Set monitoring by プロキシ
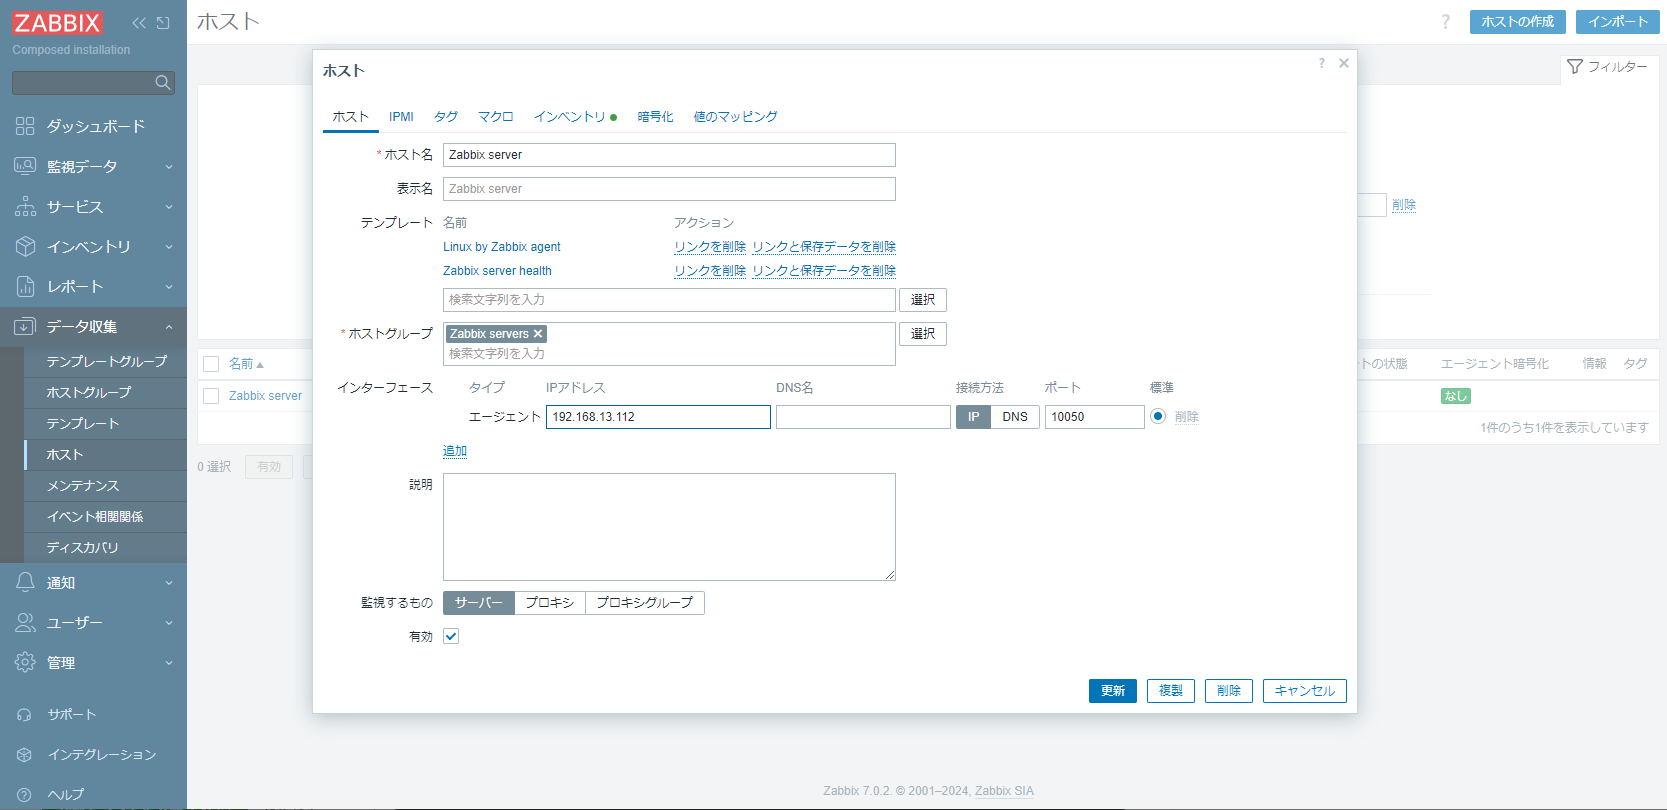Viewport: 1667px width, 810px height. click(550, 603)
